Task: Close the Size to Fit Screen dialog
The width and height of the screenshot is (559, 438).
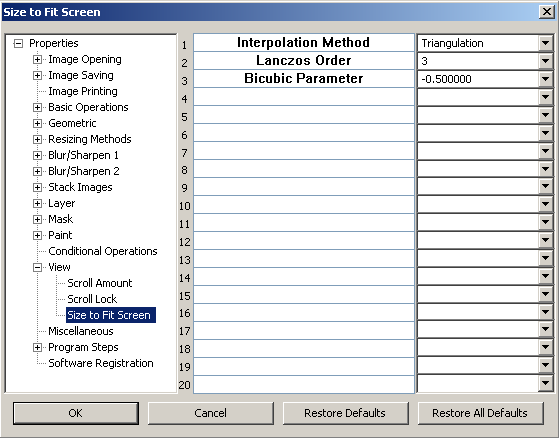Action: [x=547, y=12]
